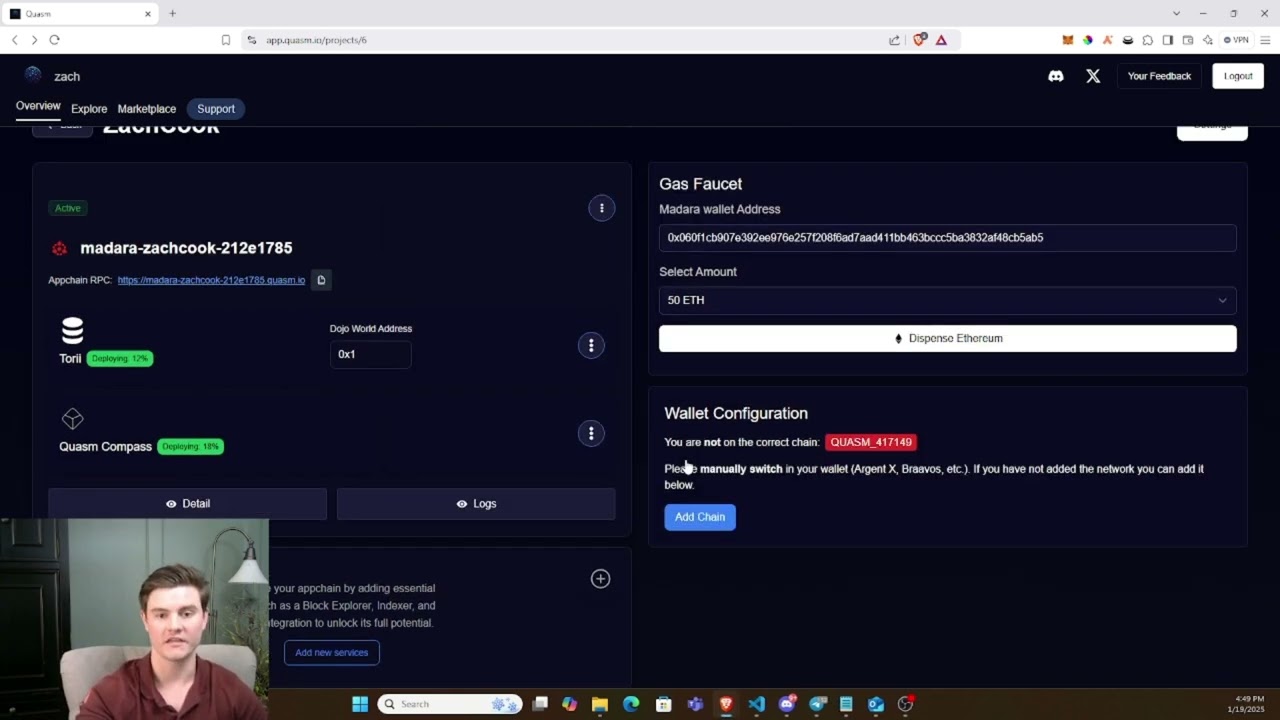Viewport: 1280px width, 720px height.
Task: Reload the page
Action: (54, 40)
